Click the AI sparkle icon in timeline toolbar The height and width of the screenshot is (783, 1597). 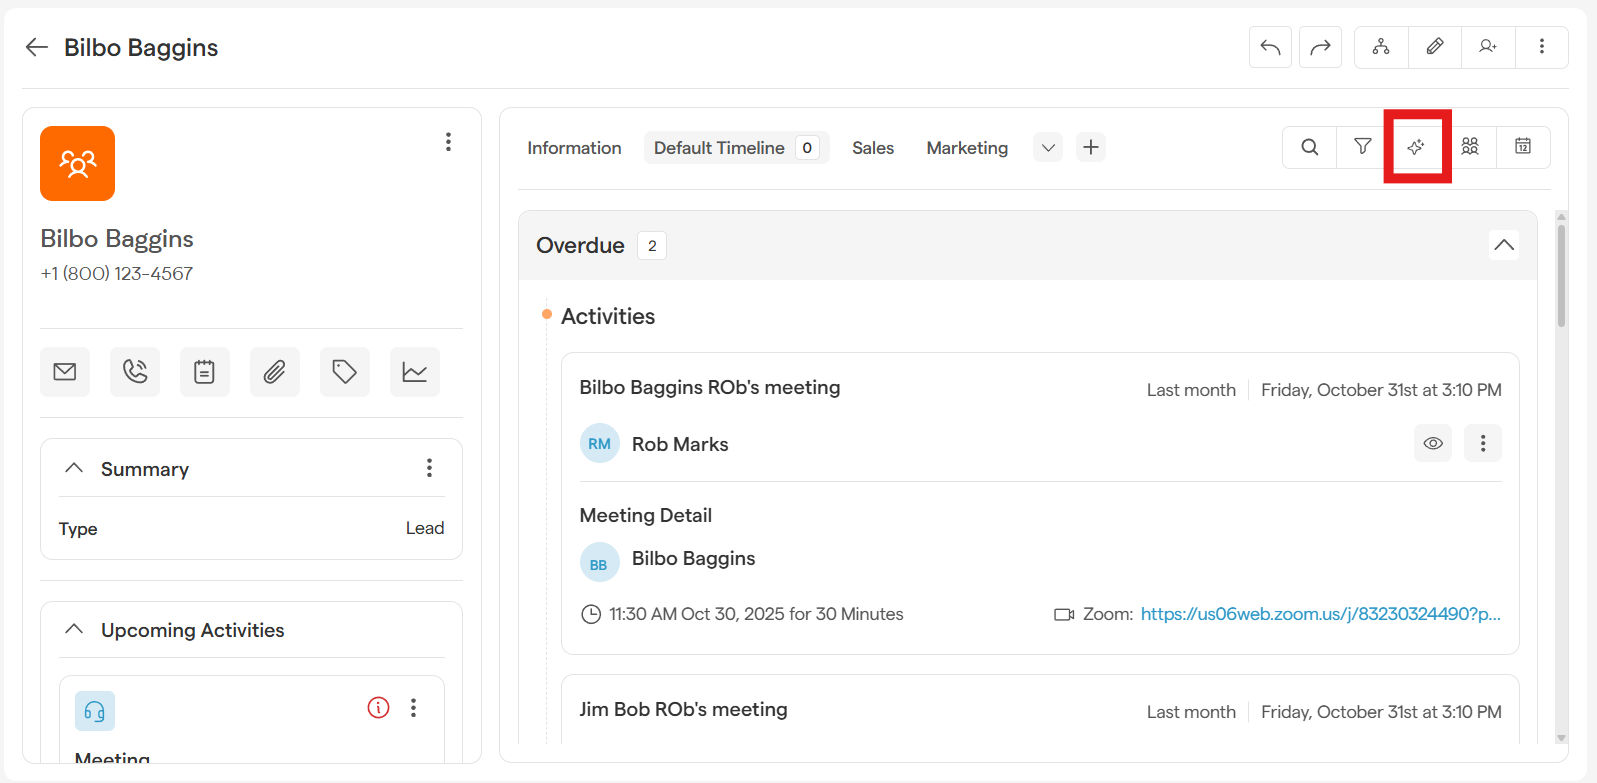point(1416,147)
